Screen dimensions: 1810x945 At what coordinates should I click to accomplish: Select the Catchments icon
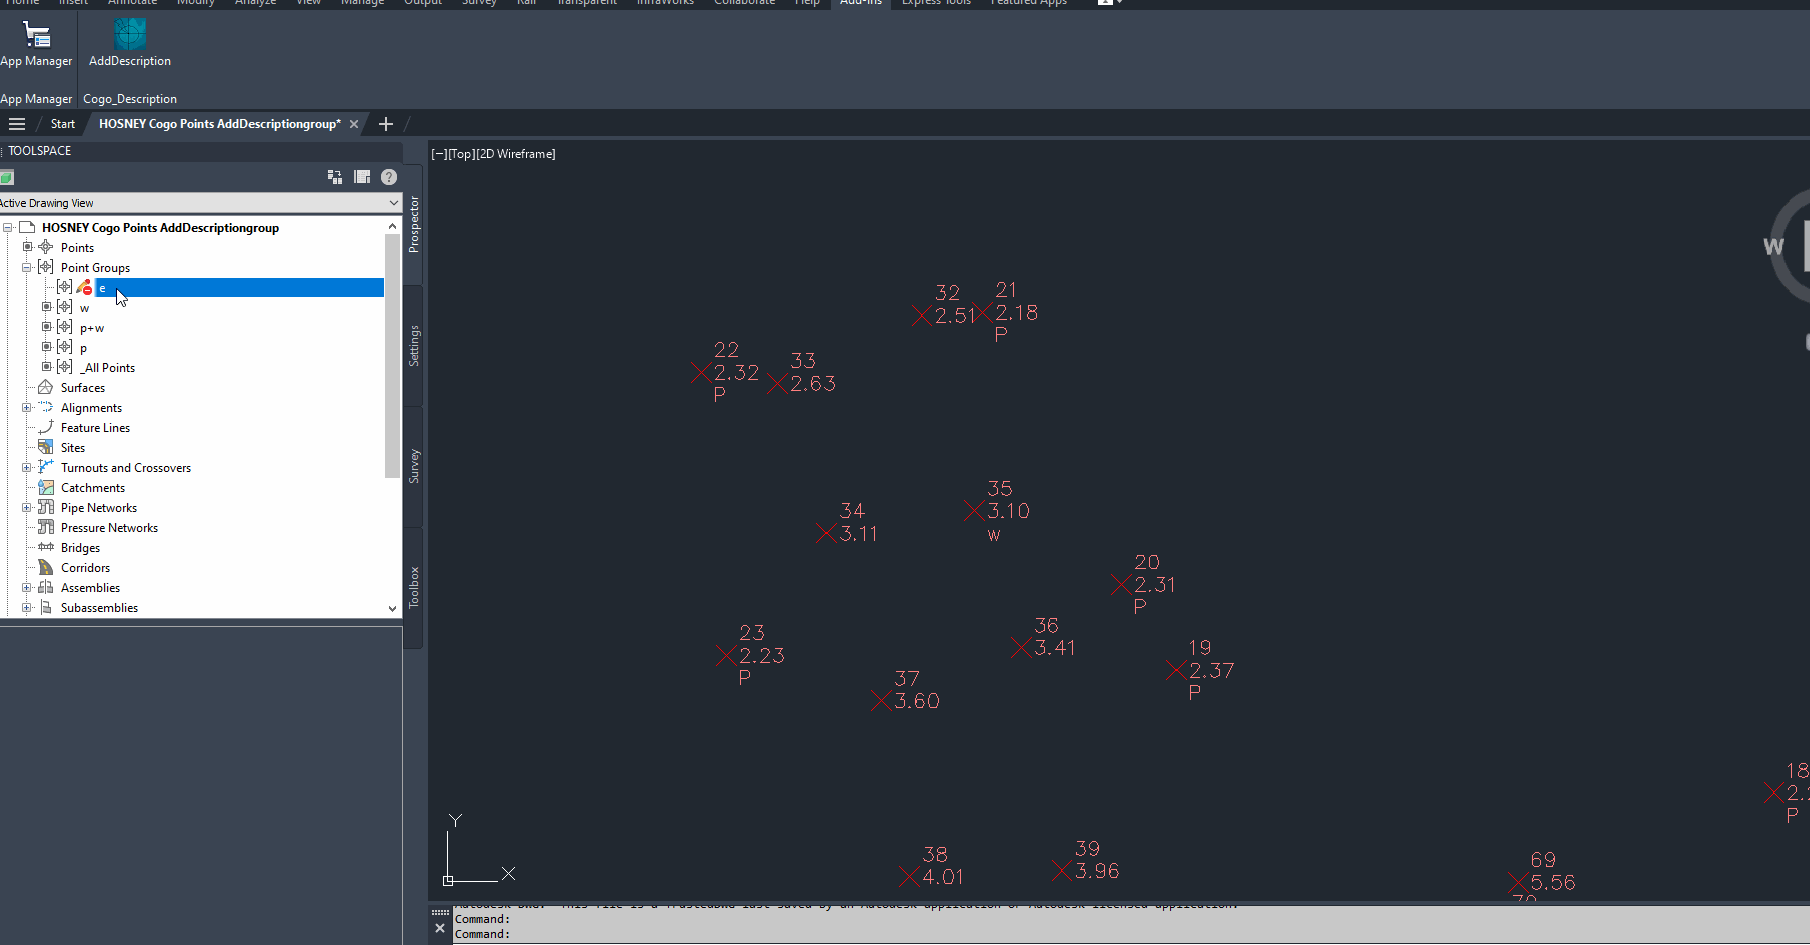point(45,487)
